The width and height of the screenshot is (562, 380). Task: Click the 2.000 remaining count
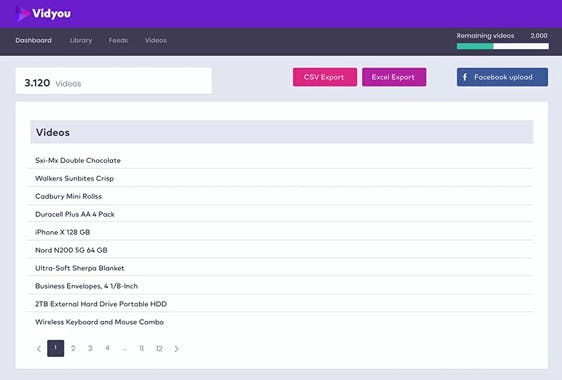pyautogui.click(x=539, y=35)
